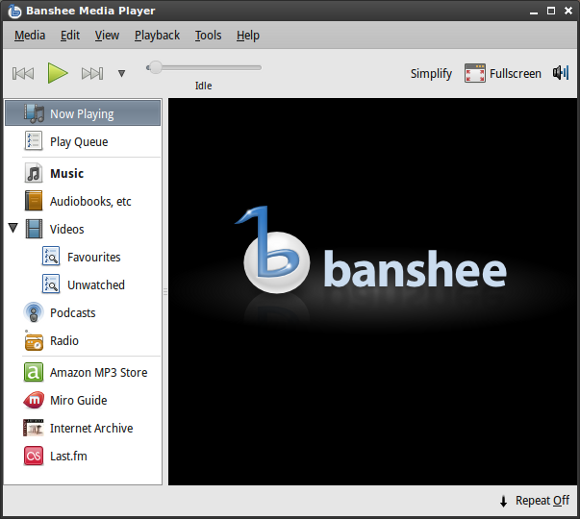This screenshot has width=580, height=519.
Task: Skip to the previous track
Action: tap(23, 73)
